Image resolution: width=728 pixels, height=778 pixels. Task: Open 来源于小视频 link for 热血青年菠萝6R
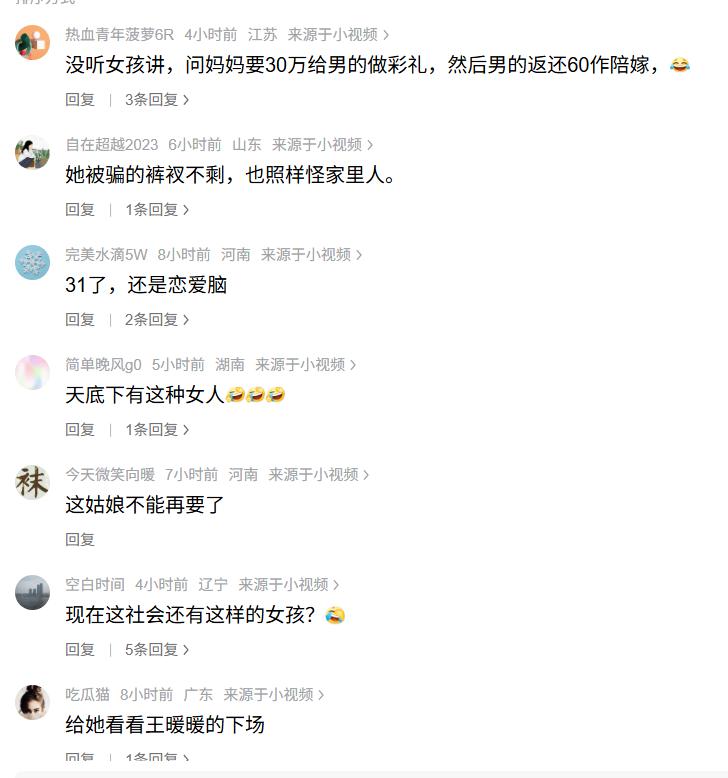(x=338, y=35)
